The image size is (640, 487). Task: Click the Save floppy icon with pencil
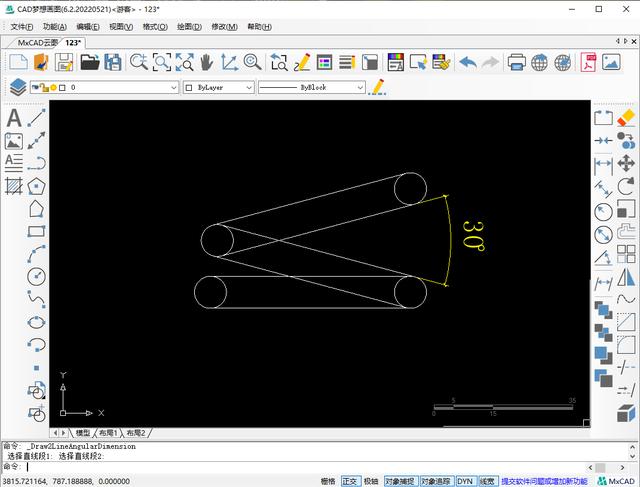tap(64, 63)
